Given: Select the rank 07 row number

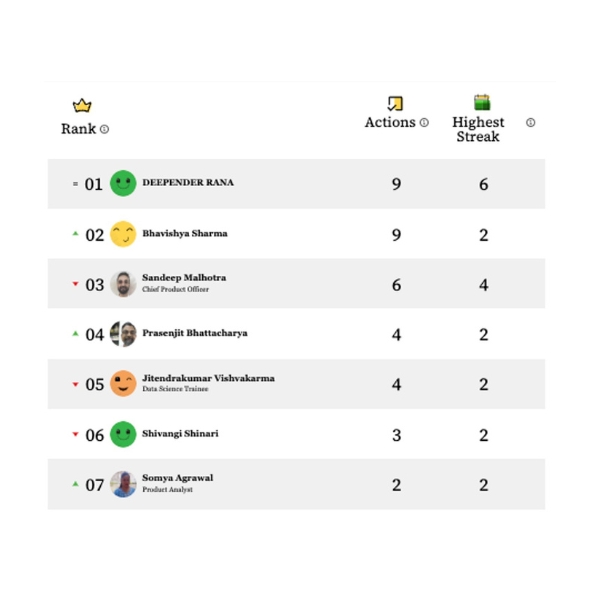Looking at the screenshot, I should pos(95,485).
